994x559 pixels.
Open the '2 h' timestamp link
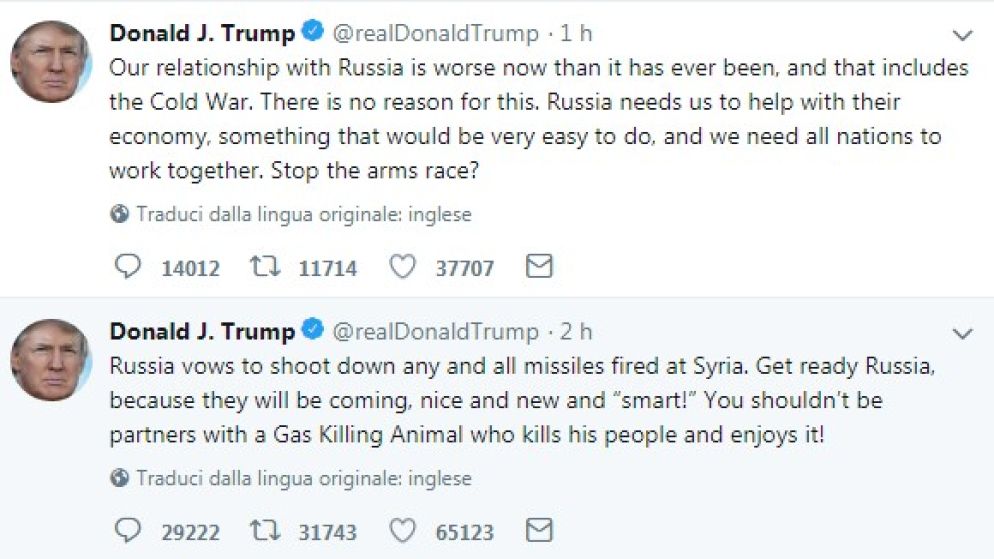tap(576, 331)
